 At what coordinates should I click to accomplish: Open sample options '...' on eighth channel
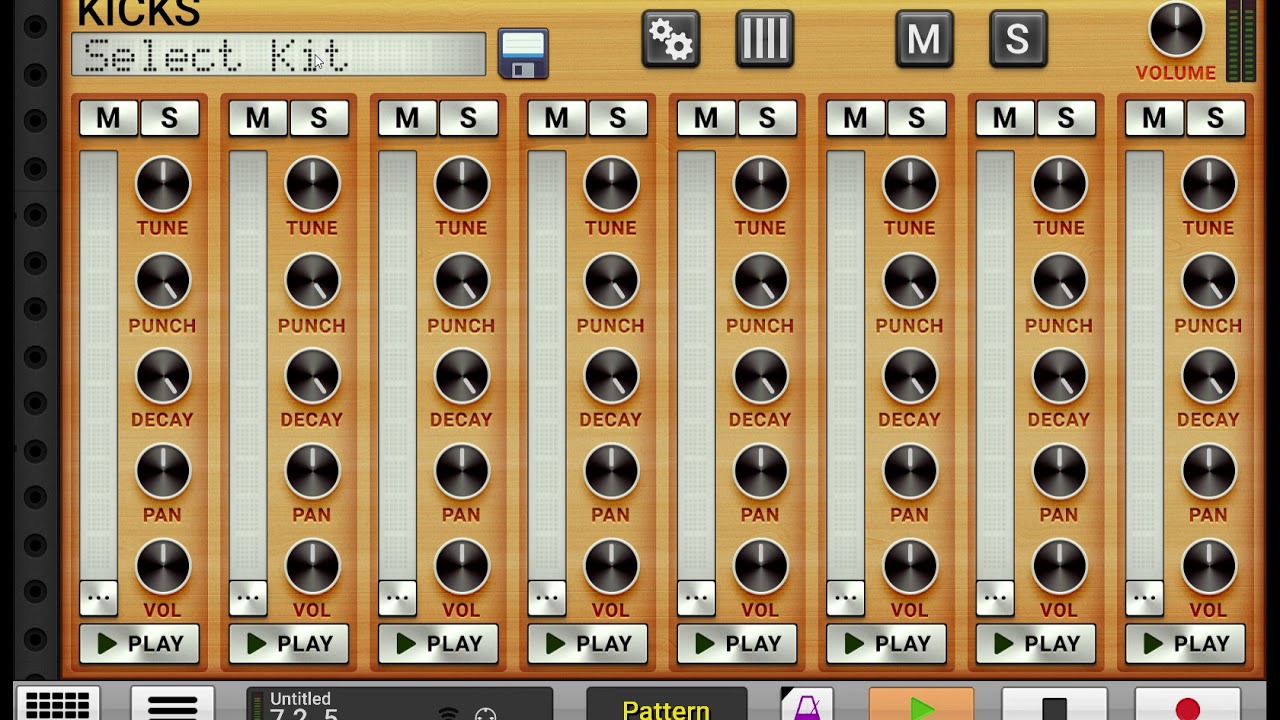point(1144,597)
